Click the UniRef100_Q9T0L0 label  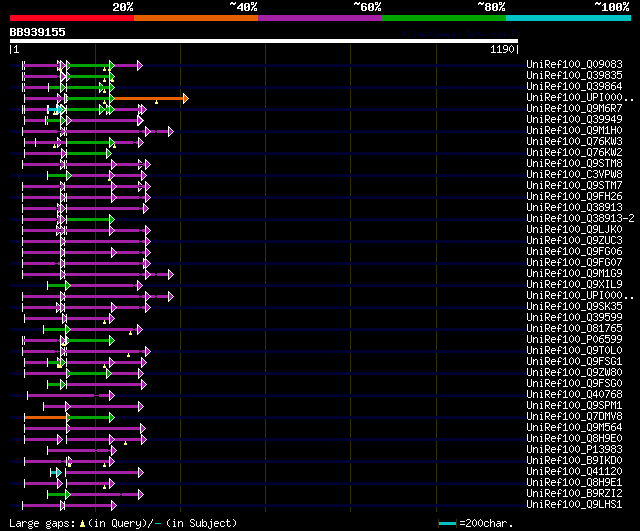[574, 351]
